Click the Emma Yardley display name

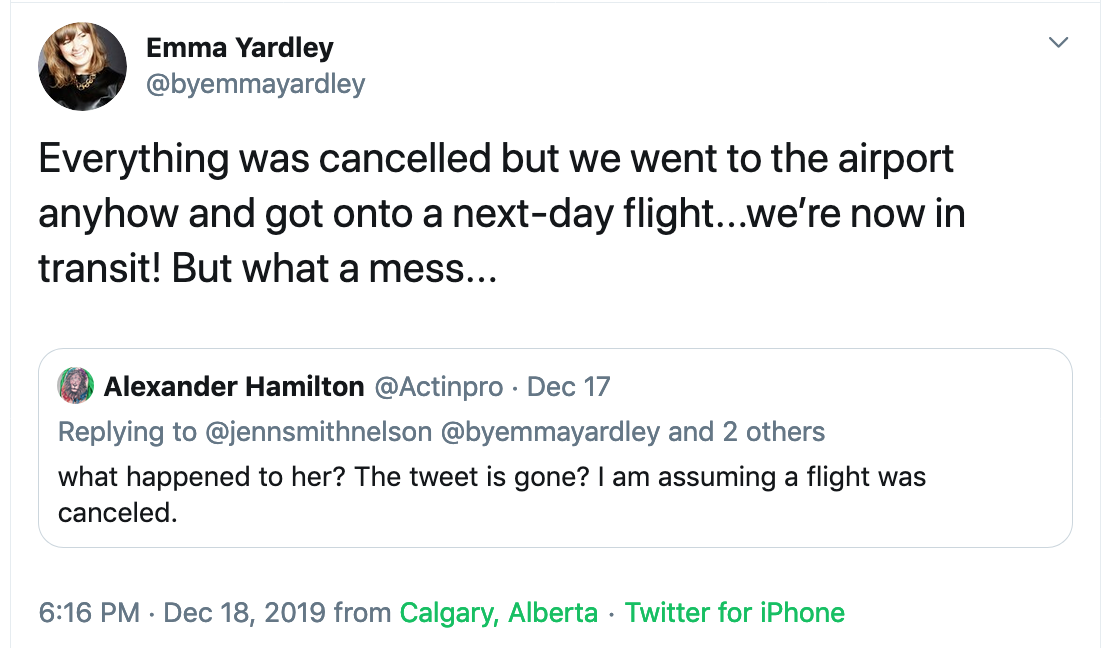coord(240,48)
